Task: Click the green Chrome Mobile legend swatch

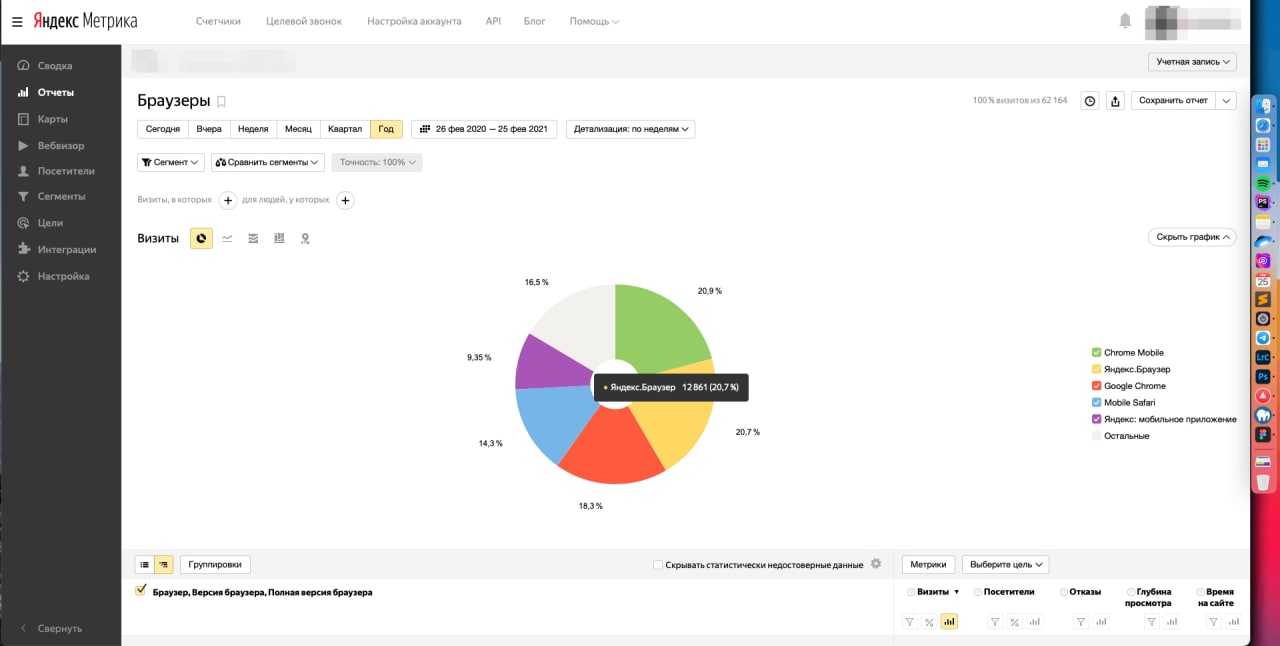Action: 1096,353
